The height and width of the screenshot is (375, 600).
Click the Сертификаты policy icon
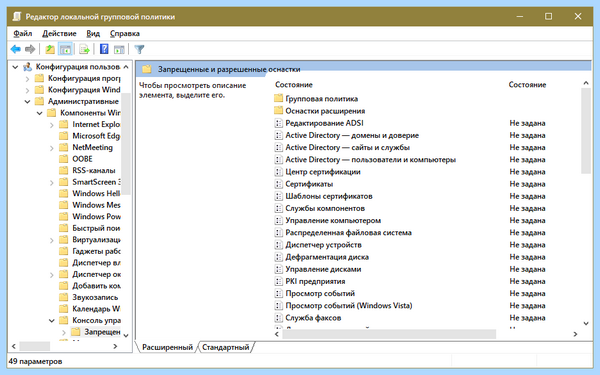click(279, 184)
